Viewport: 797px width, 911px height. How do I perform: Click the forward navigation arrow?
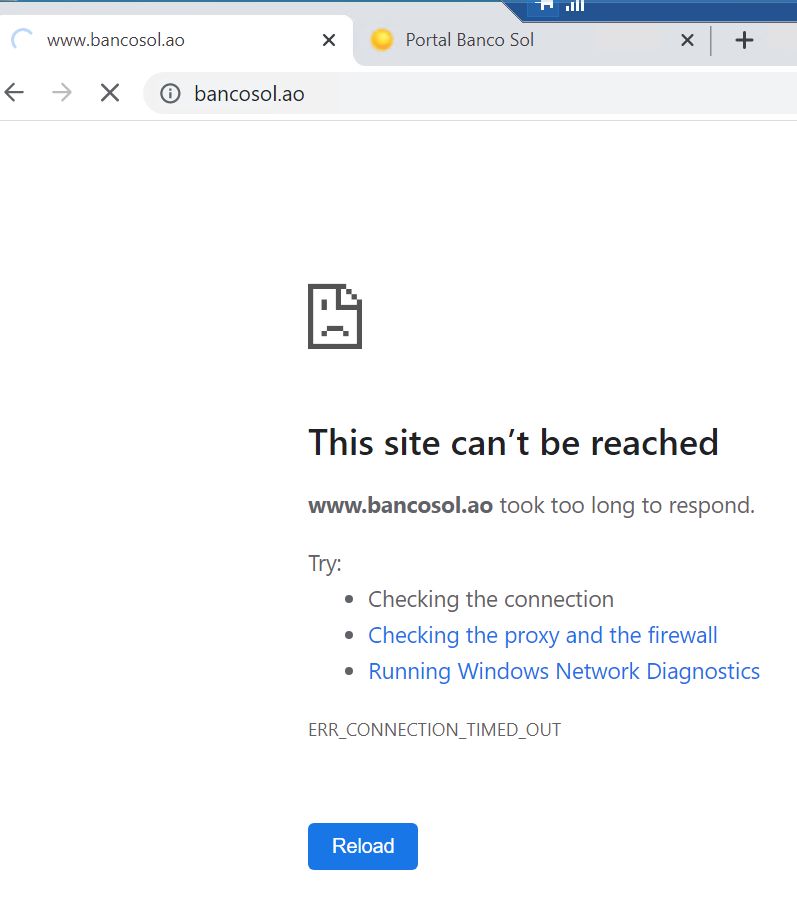click(62, 93)
